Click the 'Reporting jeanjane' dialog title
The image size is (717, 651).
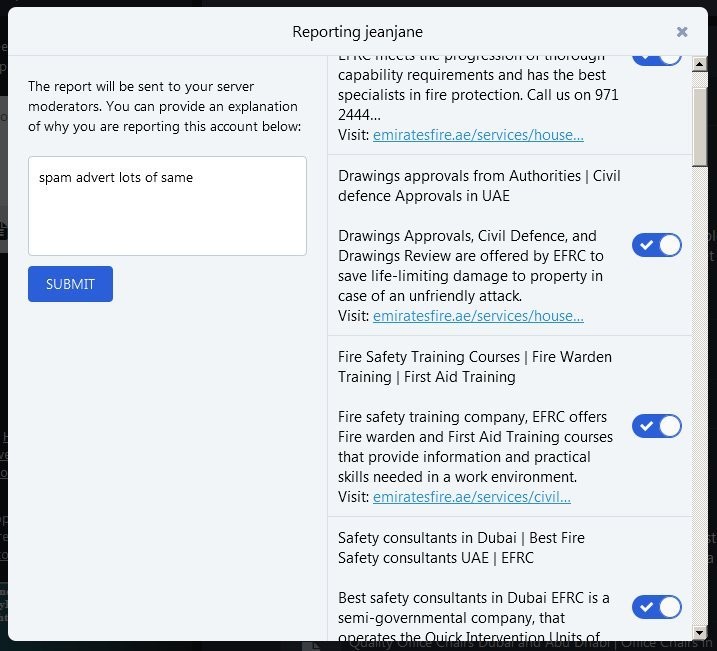tap(358, 32)
